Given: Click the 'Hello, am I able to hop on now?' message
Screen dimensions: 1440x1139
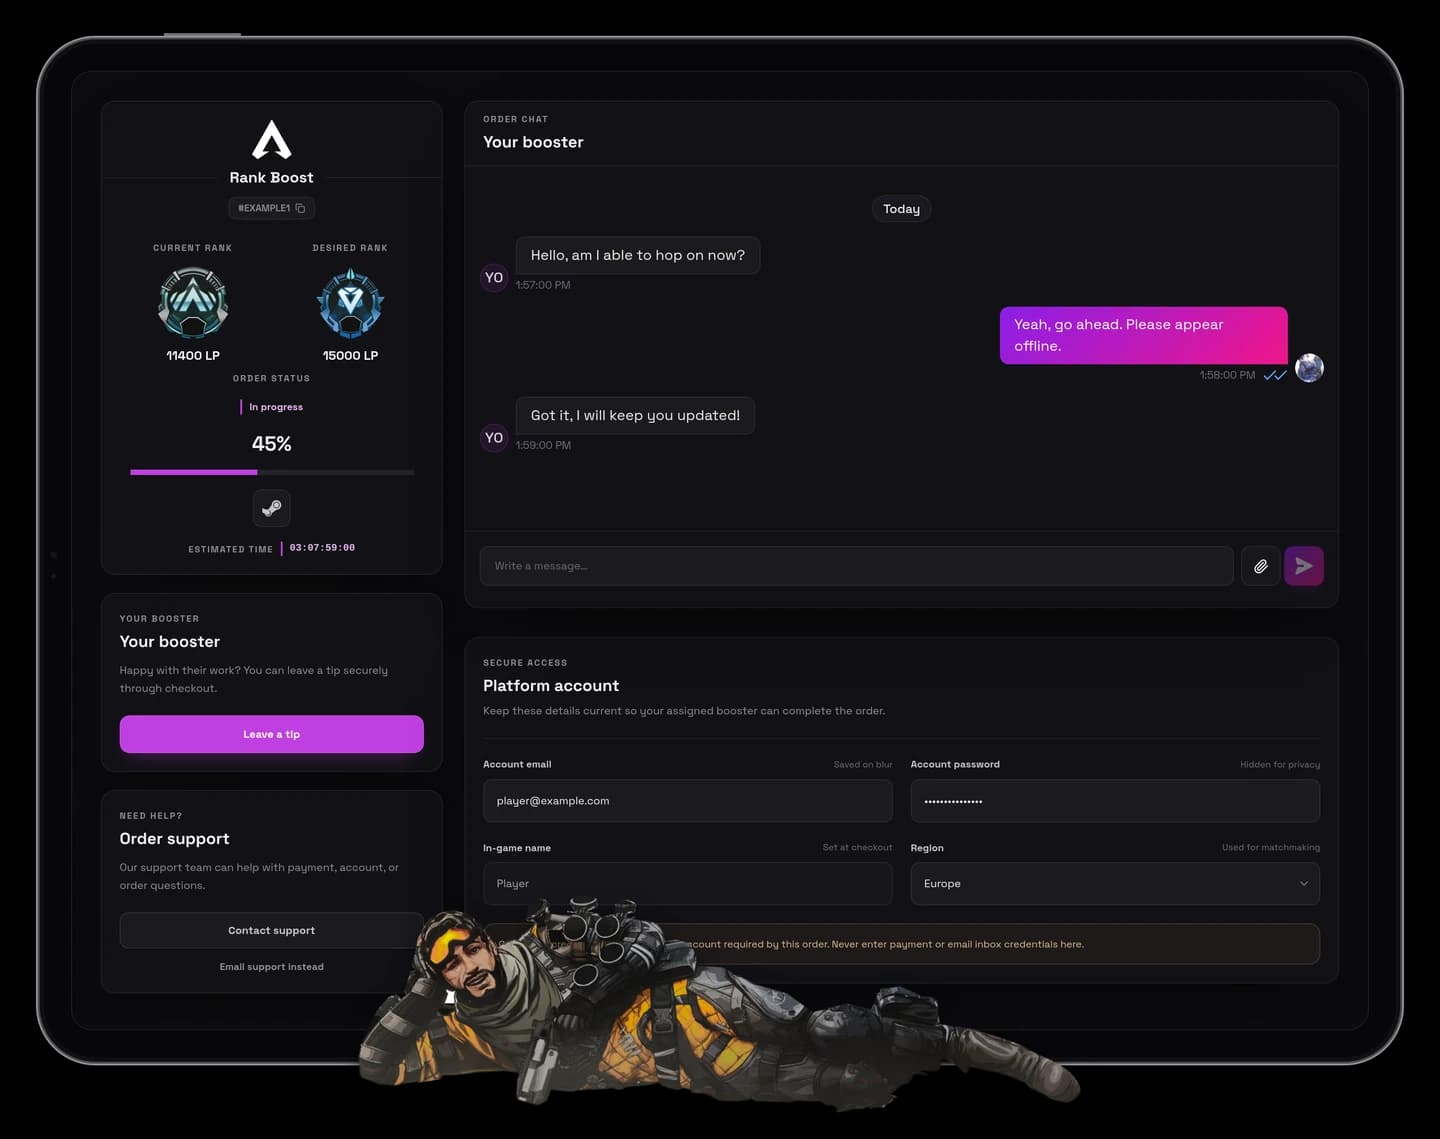Looking at the screenshot, I should click(638, 255).
